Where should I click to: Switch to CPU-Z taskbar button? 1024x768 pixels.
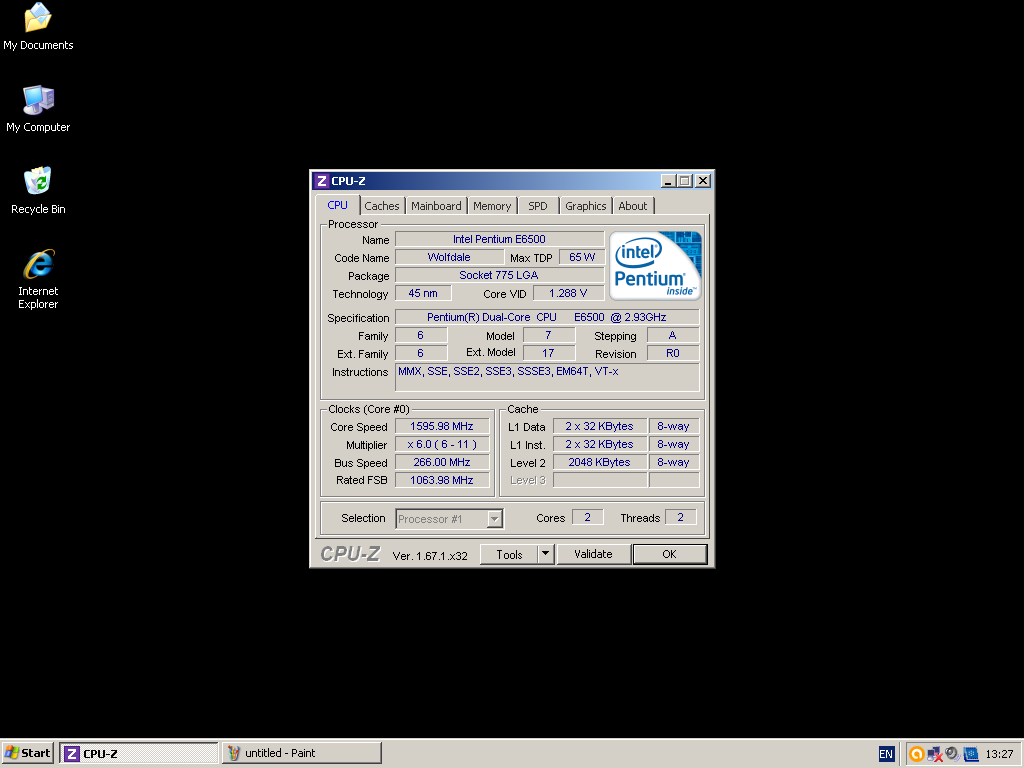click(139, 753)
